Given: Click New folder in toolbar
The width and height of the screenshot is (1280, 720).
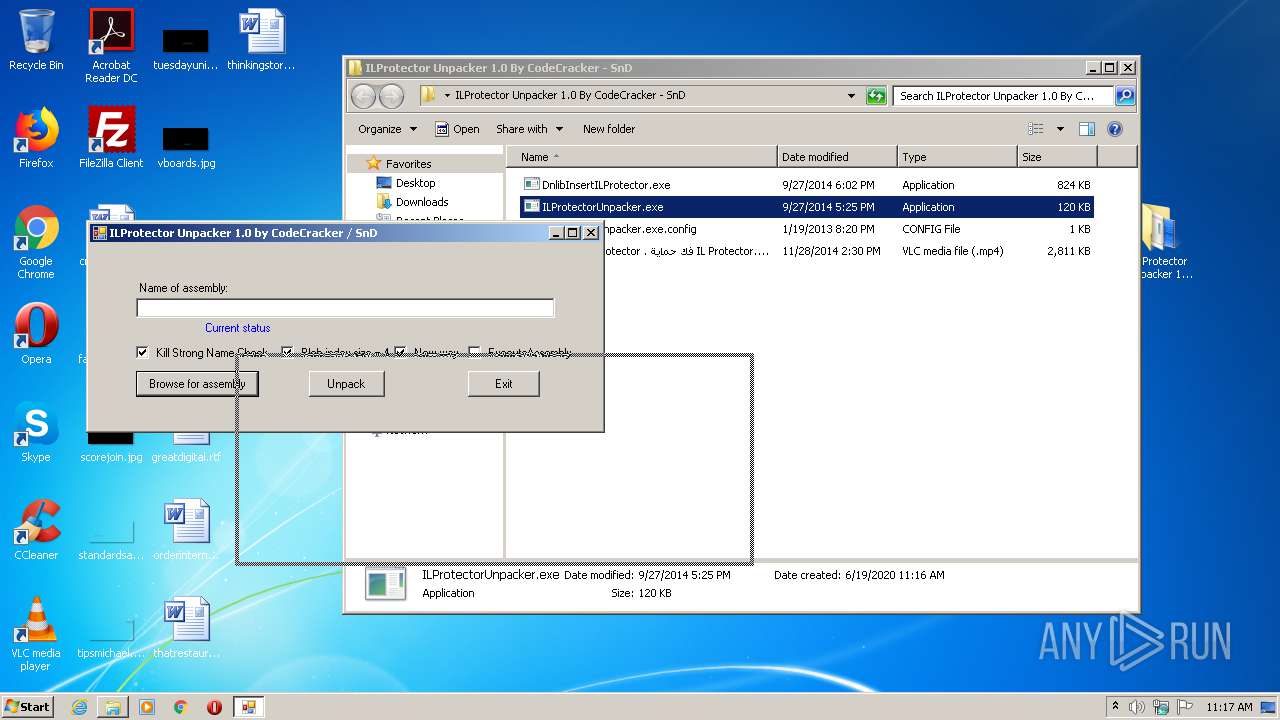Looking at the screenshot, I should tap(609, 129).
